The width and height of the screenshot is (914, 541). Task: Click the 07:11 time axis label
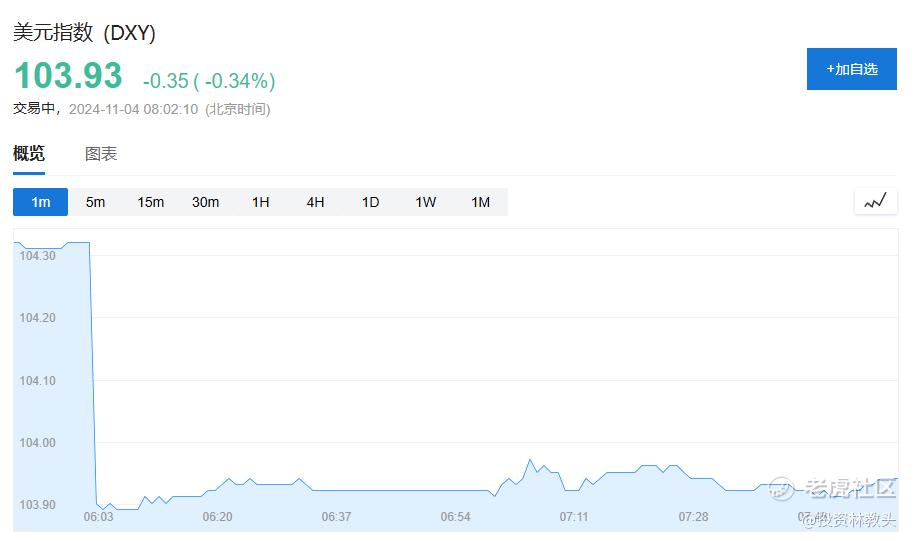click(574, 517)
